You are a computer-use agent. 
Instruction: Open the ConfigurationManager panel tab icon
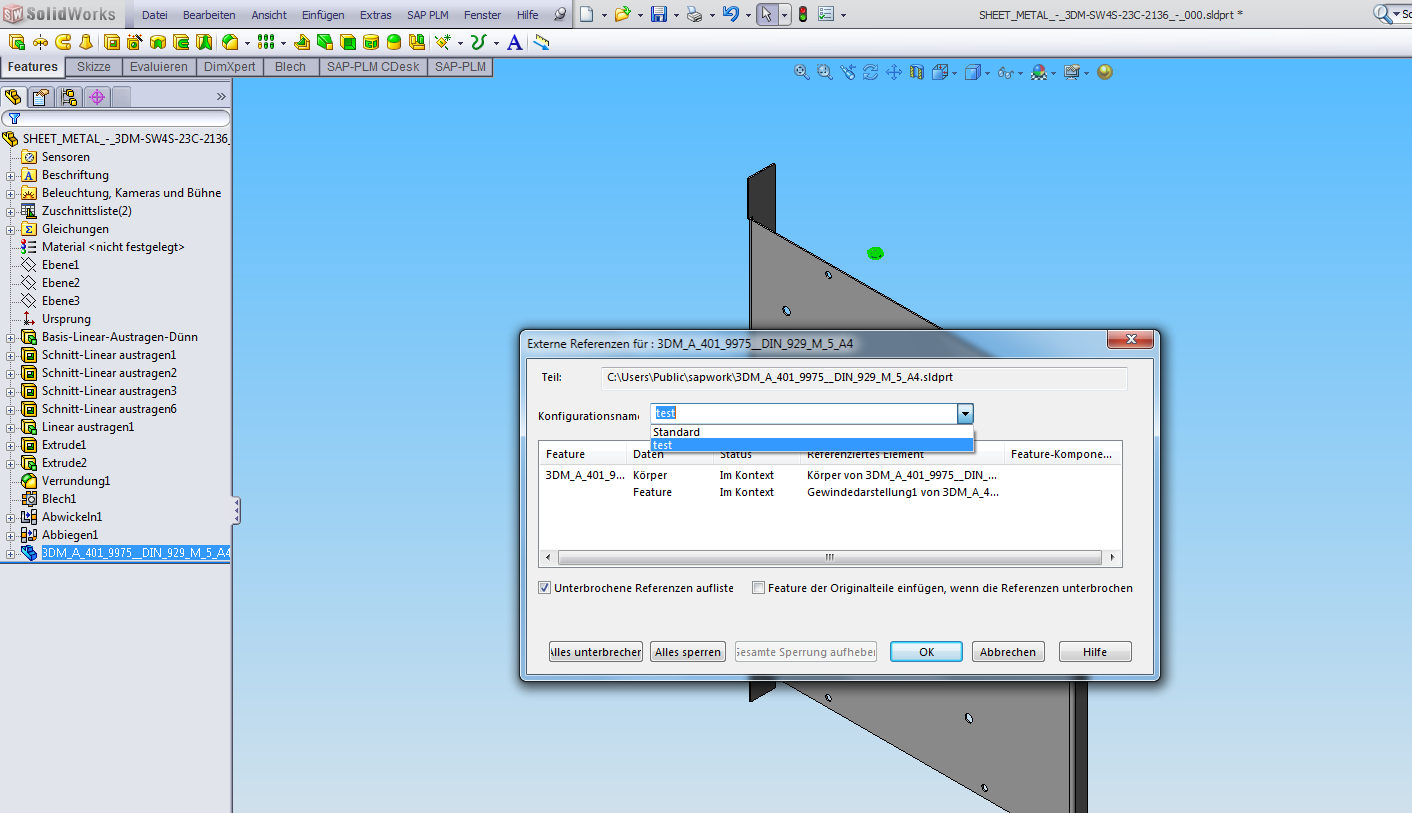click(x=68, y=97)
